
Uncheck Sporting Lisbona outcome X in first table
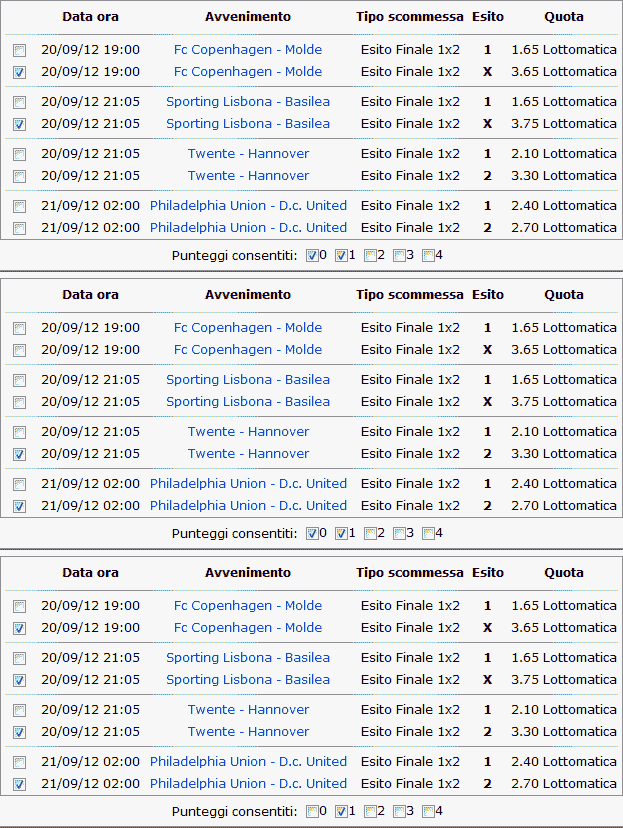pos(20,124)
